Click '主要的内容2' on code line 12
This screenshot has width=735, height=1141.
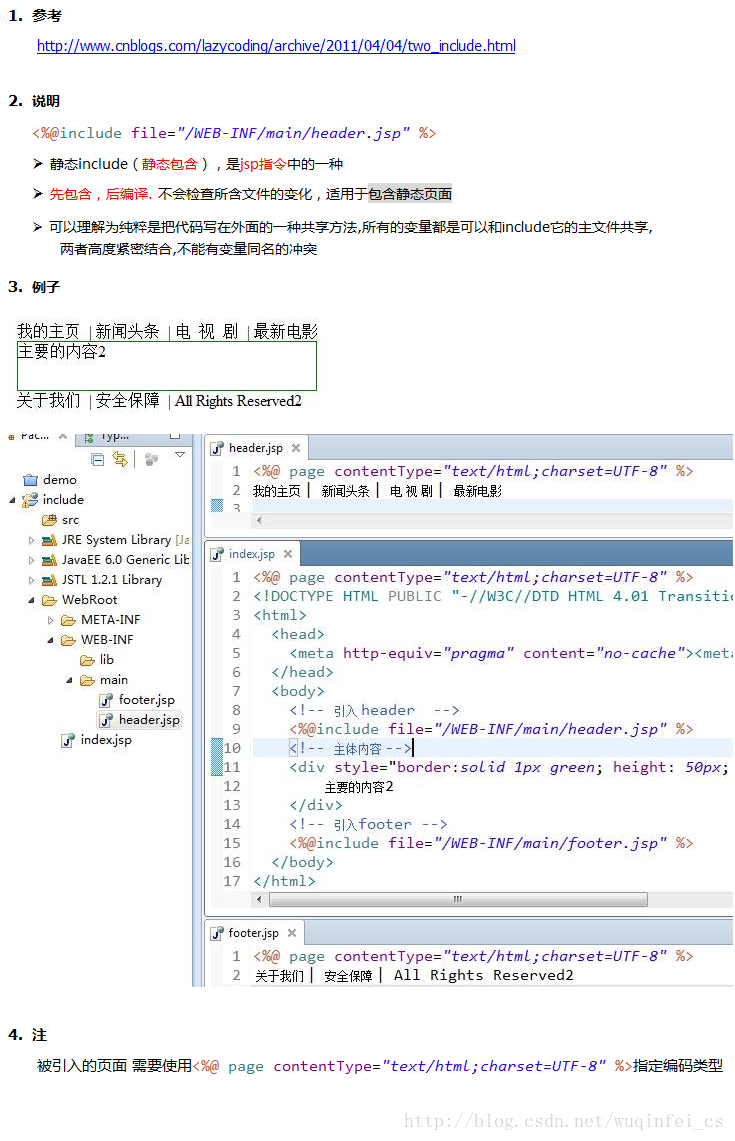(359, 787)
